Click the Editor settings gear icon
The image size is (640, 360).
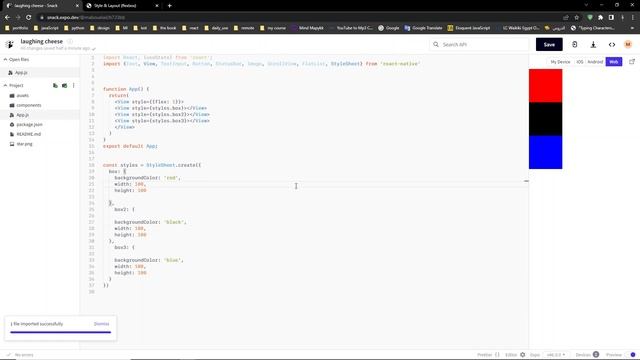(x=522, y=355)
